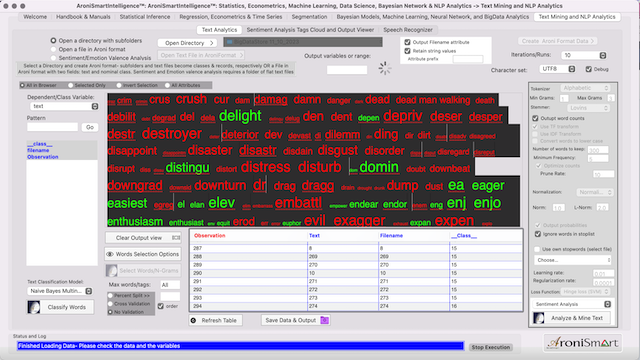The width and height of the screenshot is (640, 360).
Task: Click the moon icon beside Analyze & Mine Text
Action: 539,318
